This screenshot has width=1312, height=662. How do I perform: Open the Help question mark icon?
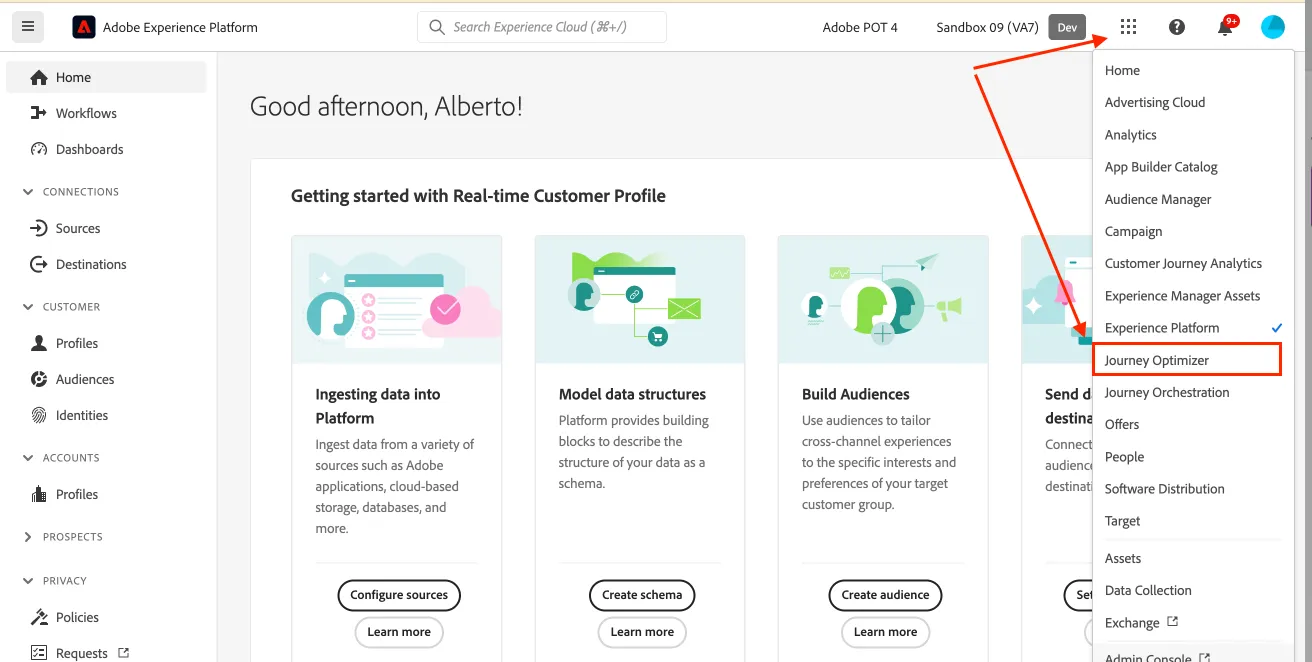click(x=1177, y=27)
